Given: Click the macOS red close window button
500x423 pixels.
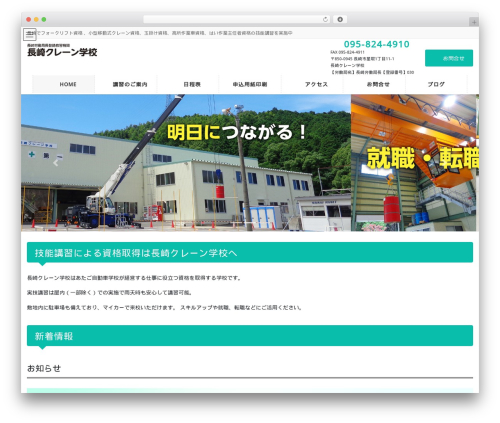Looking at the screenshot, I should pyautogui.click(x=29, y=19).
